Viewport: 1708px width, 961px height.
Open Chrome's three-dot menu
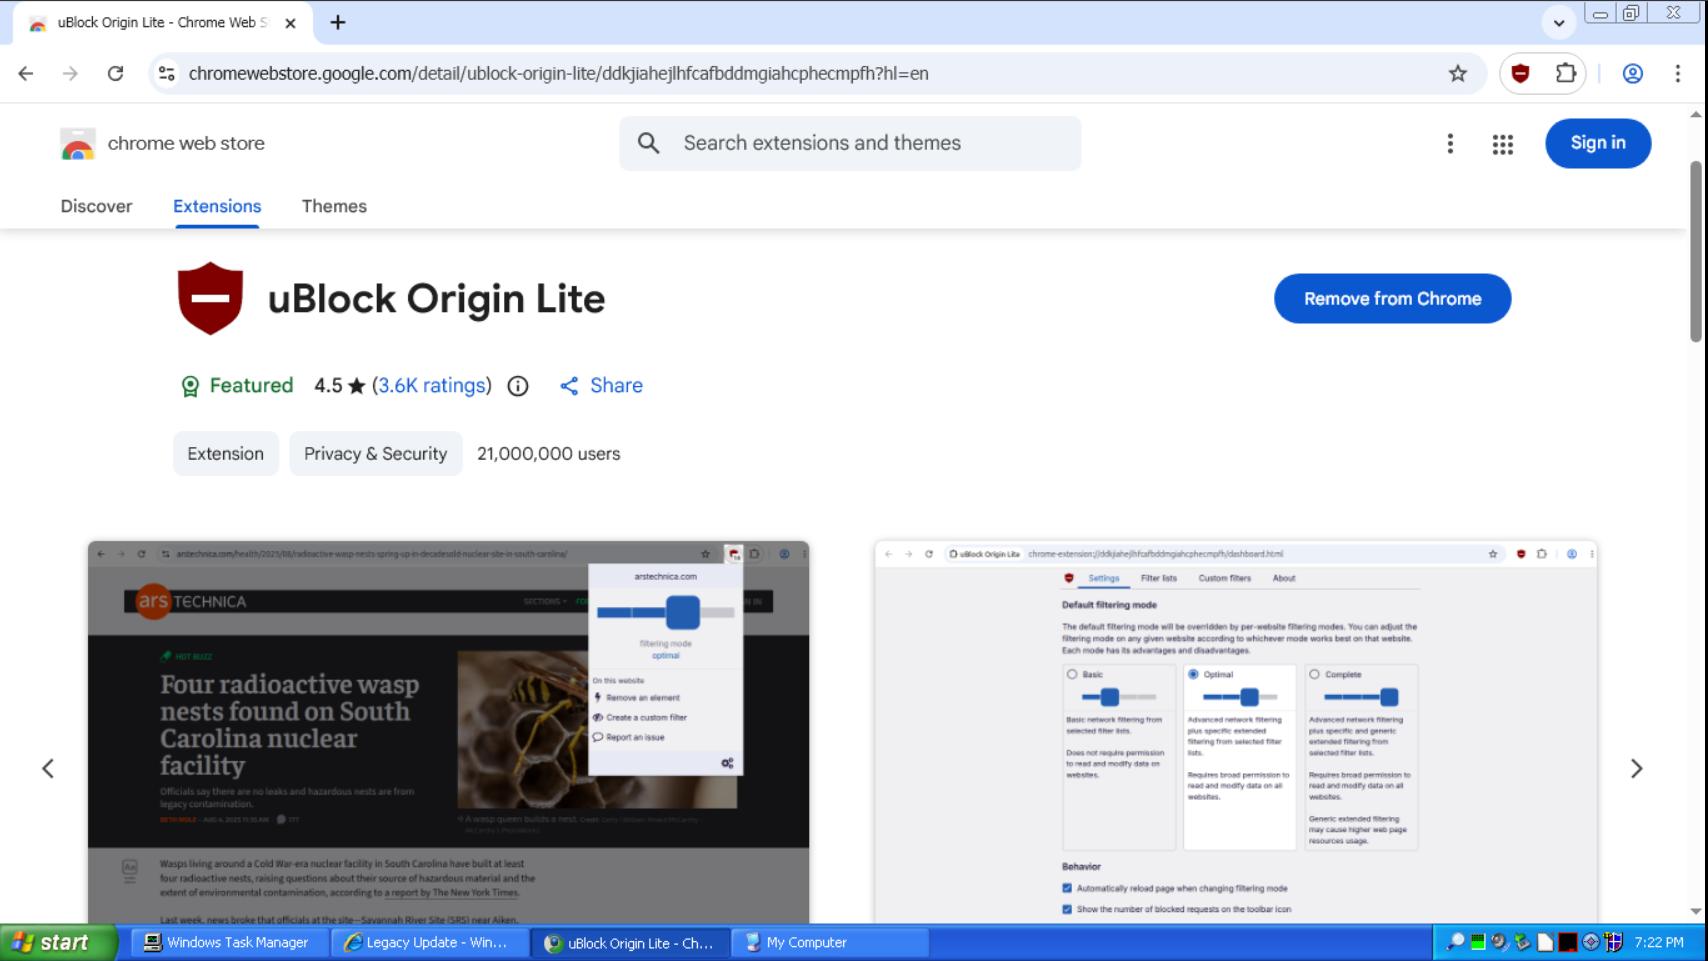1678,73
